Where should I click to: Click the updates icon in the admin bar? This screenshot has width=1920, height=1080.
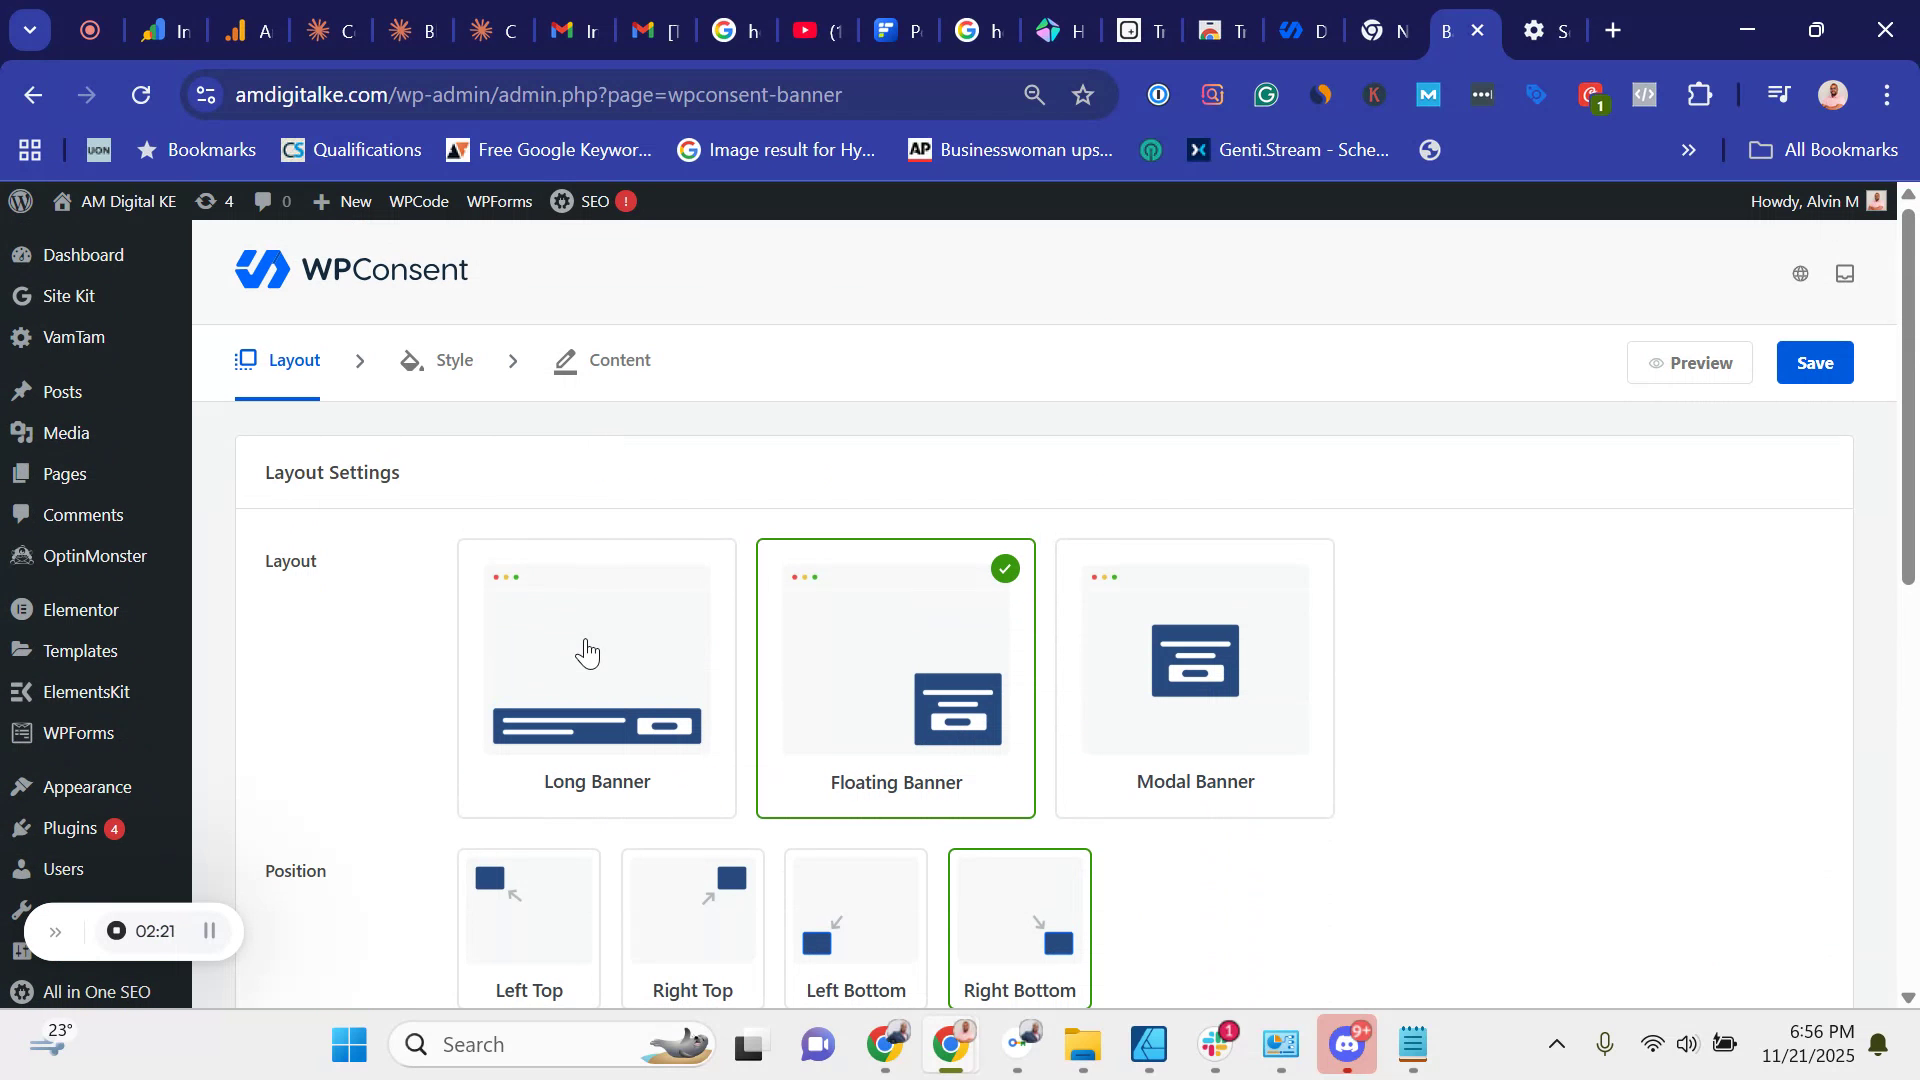point(213,201)
